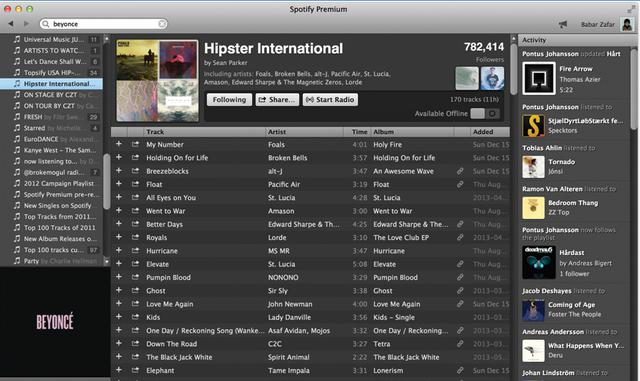
Task: Open notifications megaphone icon
Action: (x=563, y=25)
